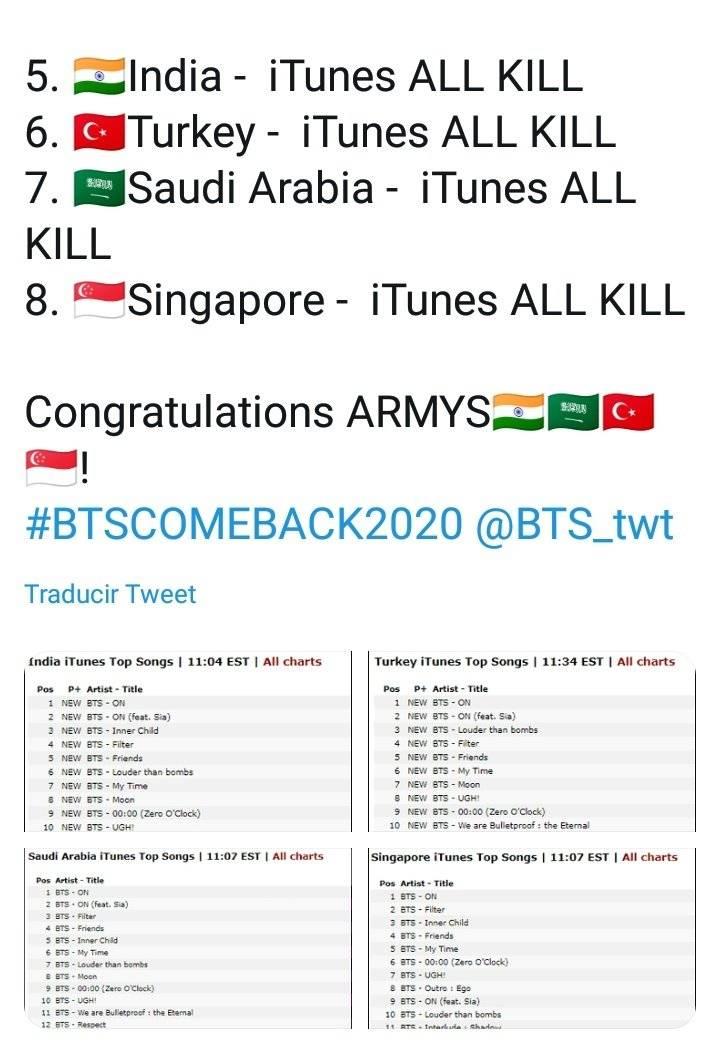Click the Turkey flag emoji on line 6
Viewport: 720px width, 1043px height.
point(99,132)
